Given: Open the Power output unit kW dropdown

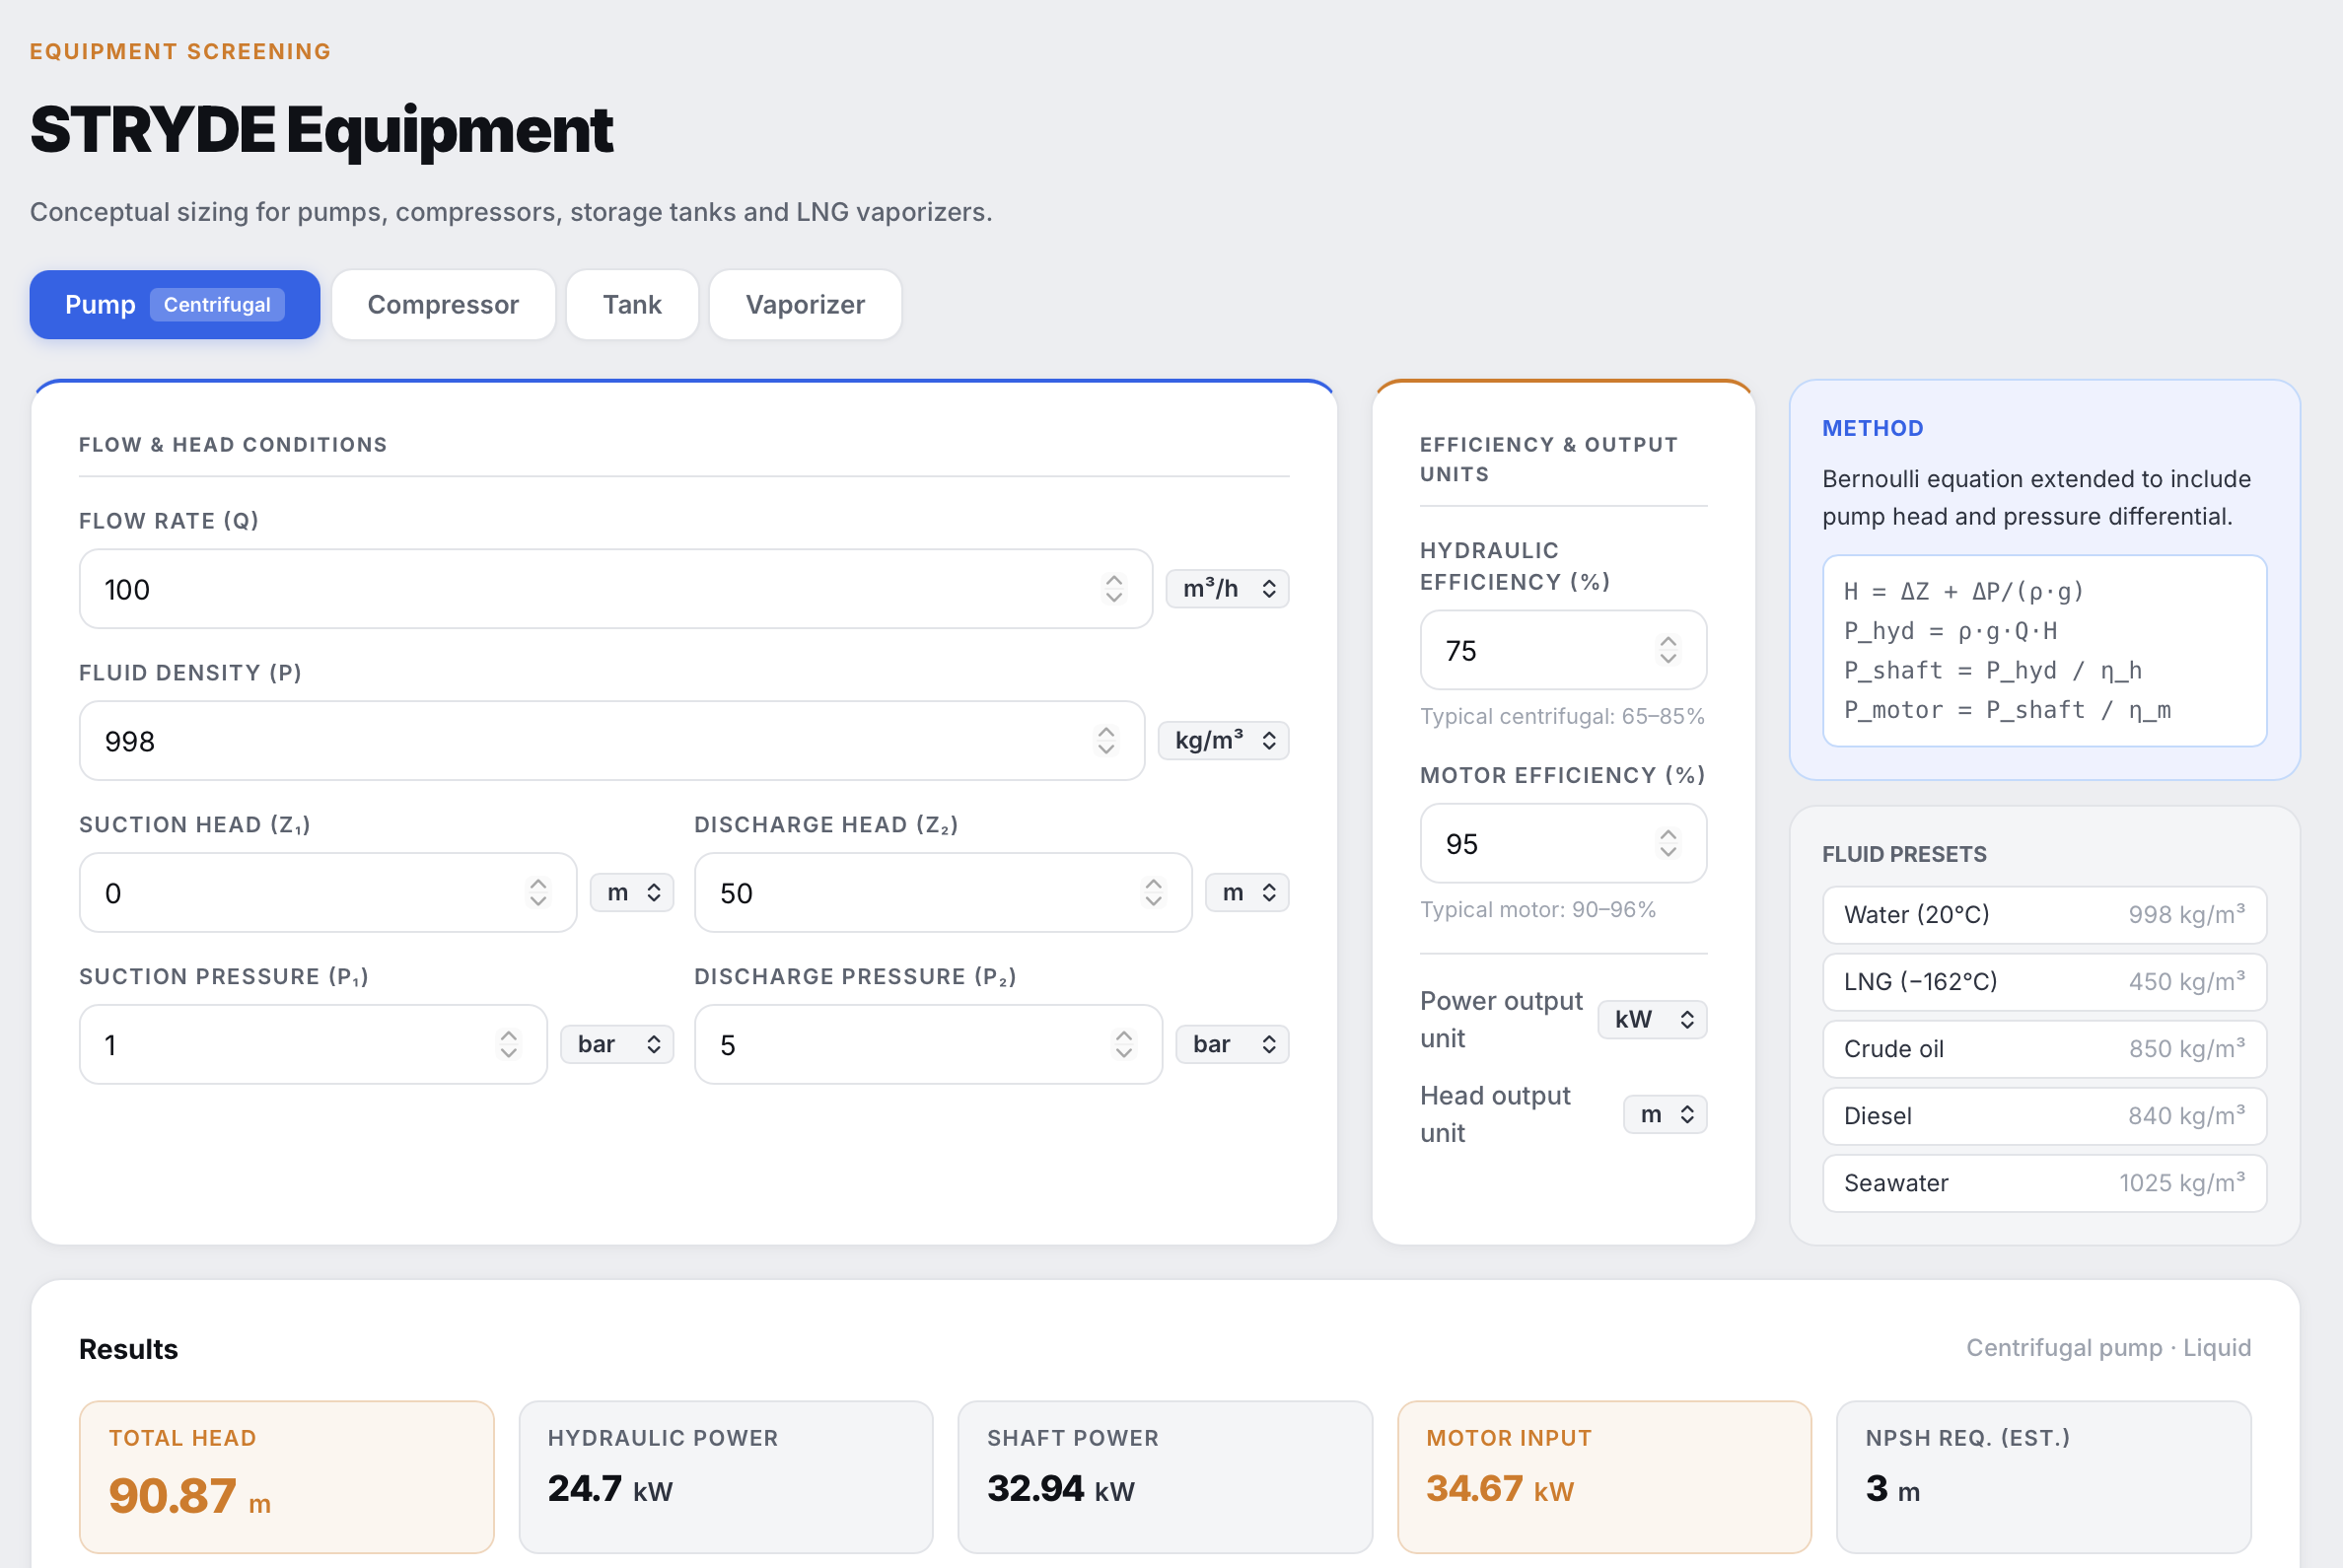Looking at the screenshot, I should [1652, 1020].
